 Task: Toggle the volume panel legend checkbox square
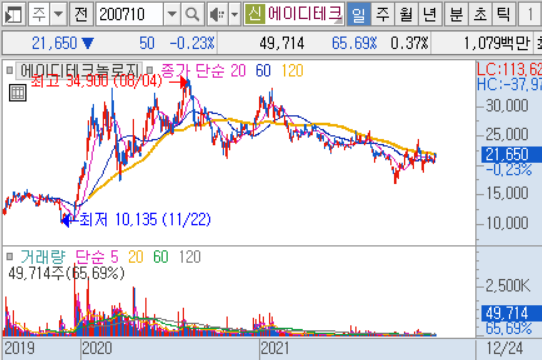click(x=10, y=256)
